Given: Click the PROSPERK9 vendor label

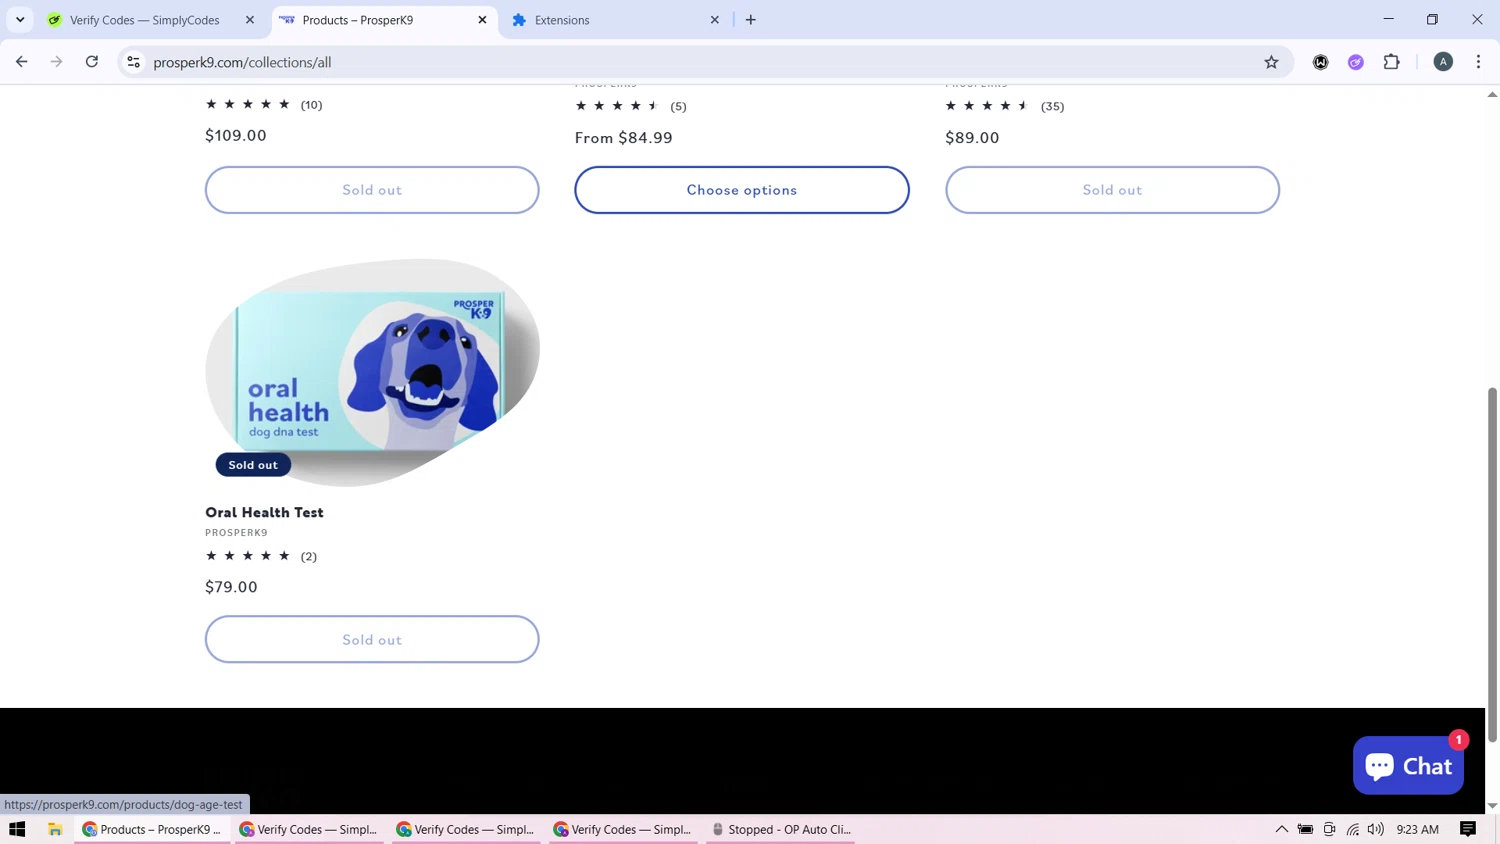Looking at the screenshot, I should 236,533.
